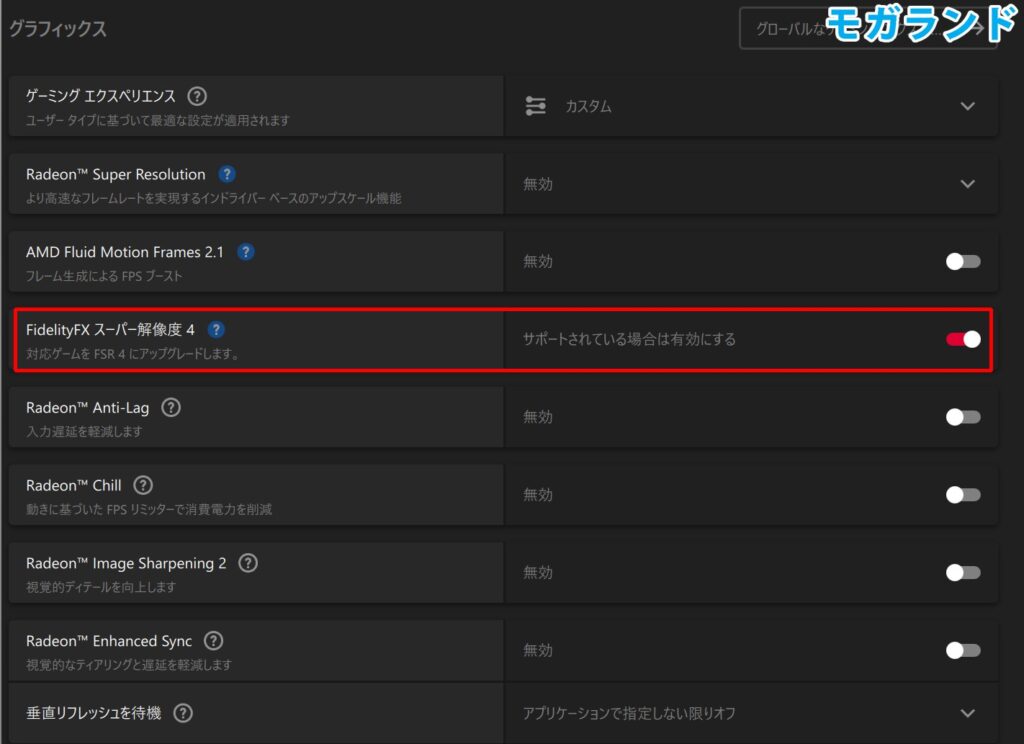Click the フレーム生成による FPS ブースト description

[104, 276]
